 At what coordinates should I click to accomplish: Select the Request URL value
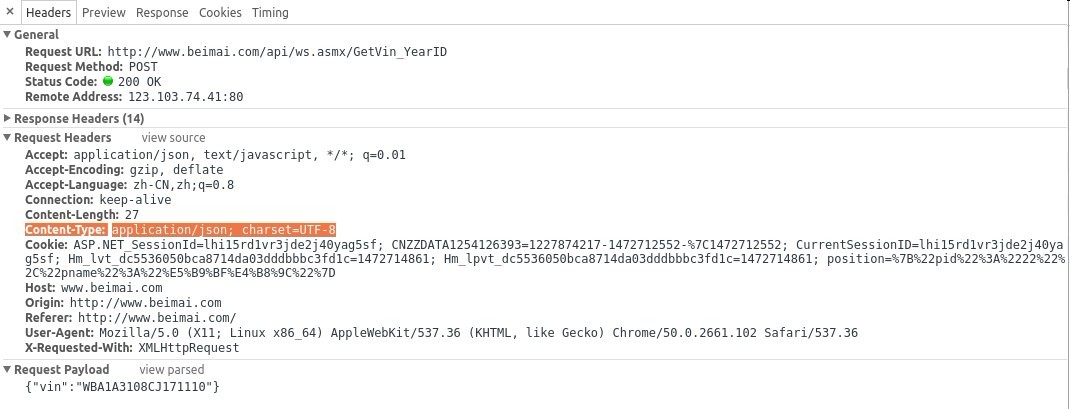pos(278,52)
